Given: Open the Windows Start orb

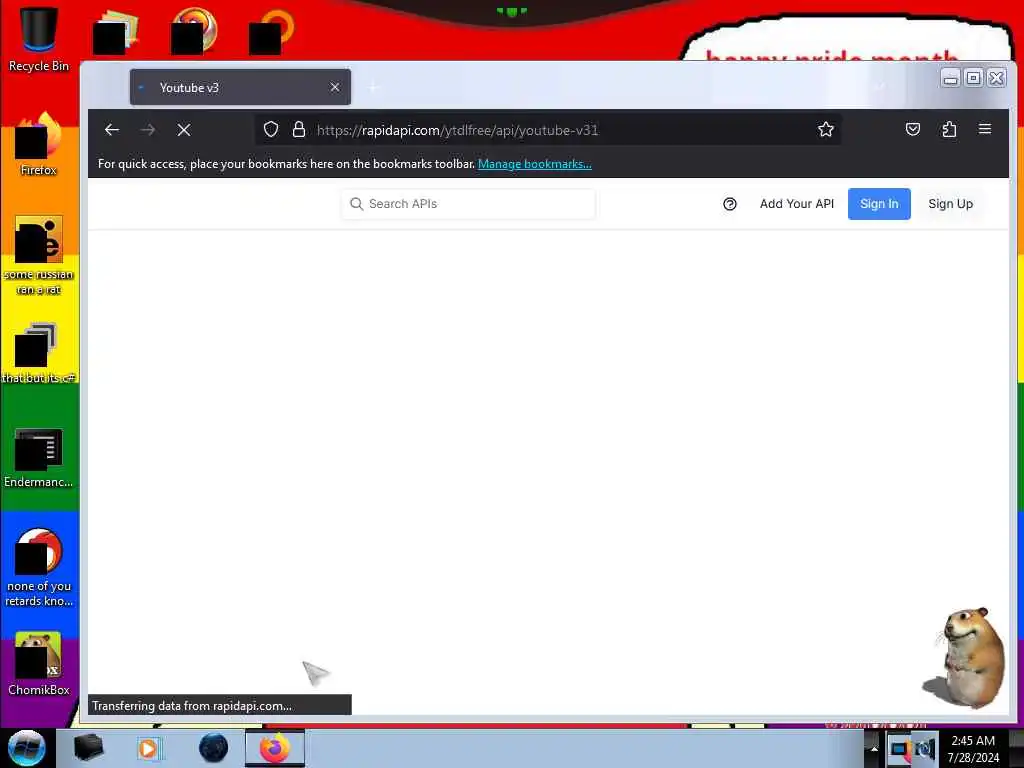Looking at the screenshot, I should tap(27, 748).
